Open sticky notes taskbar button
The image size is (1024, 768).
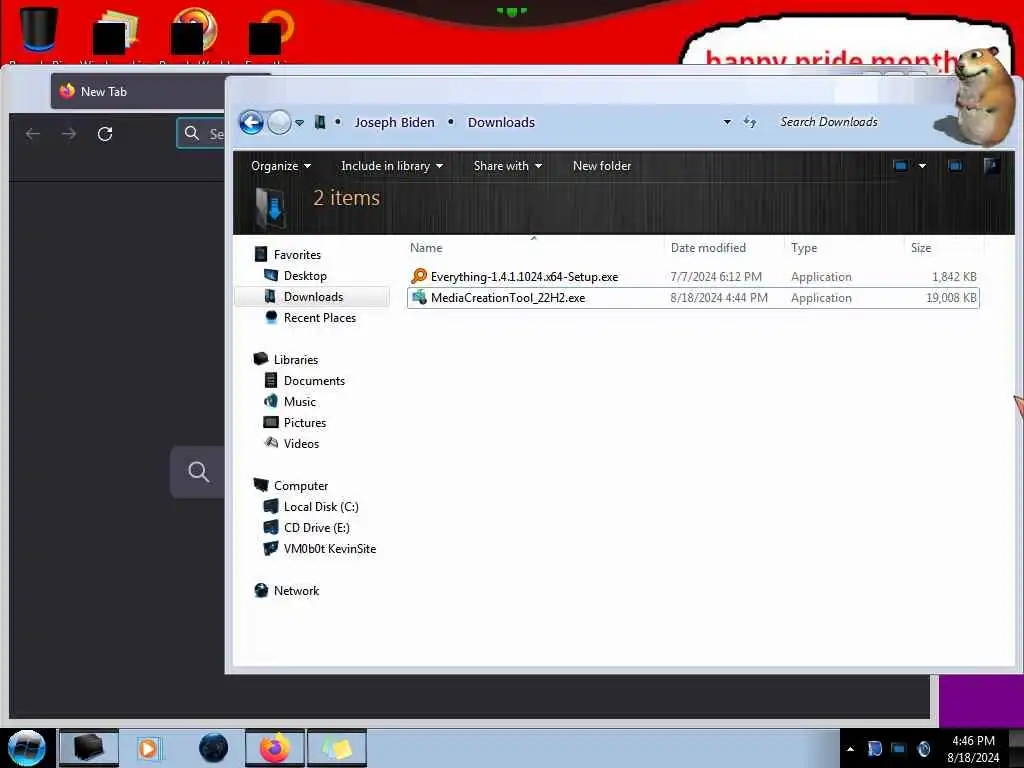pos(337,748)
